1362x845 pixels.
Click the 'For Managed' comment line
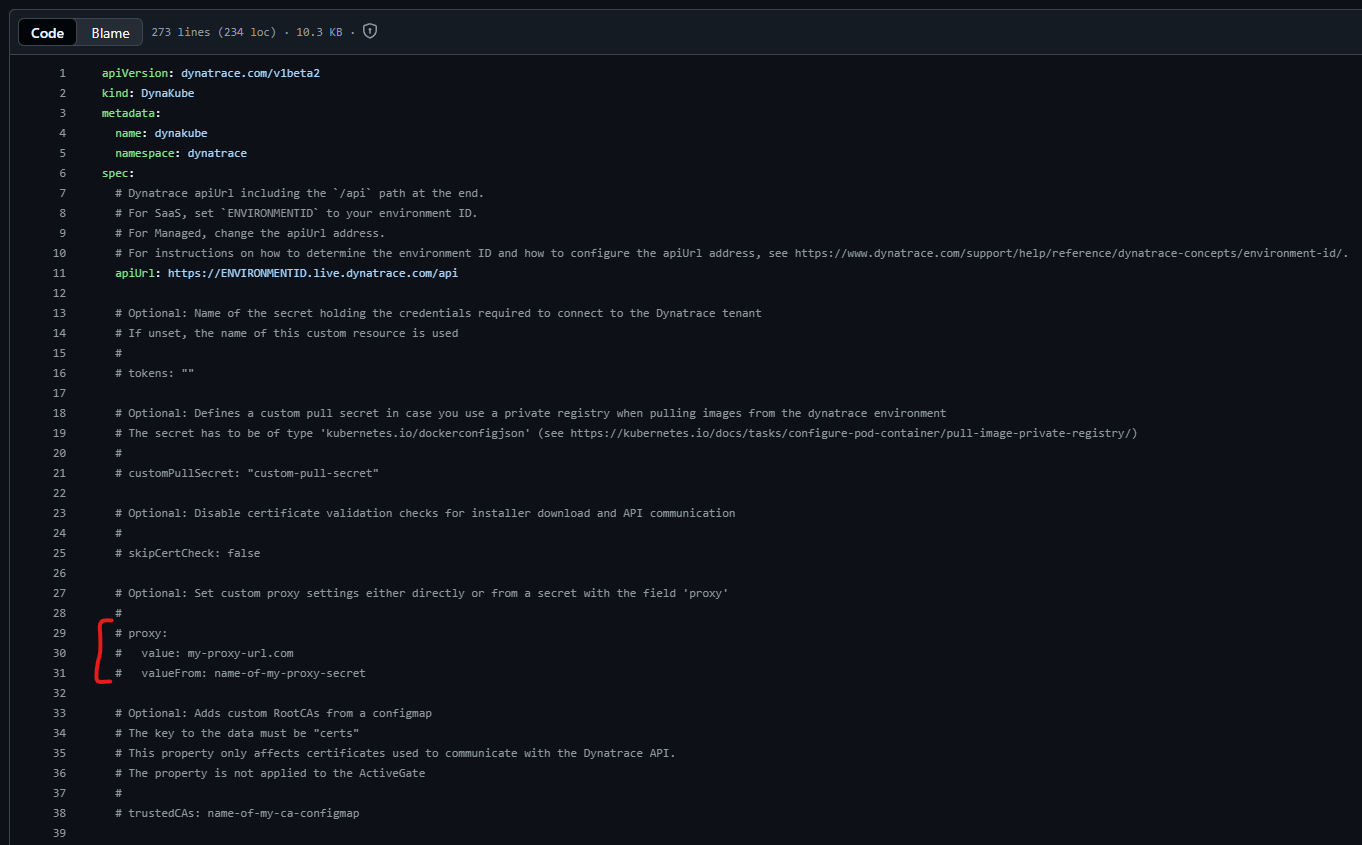(x=250, y=233)
